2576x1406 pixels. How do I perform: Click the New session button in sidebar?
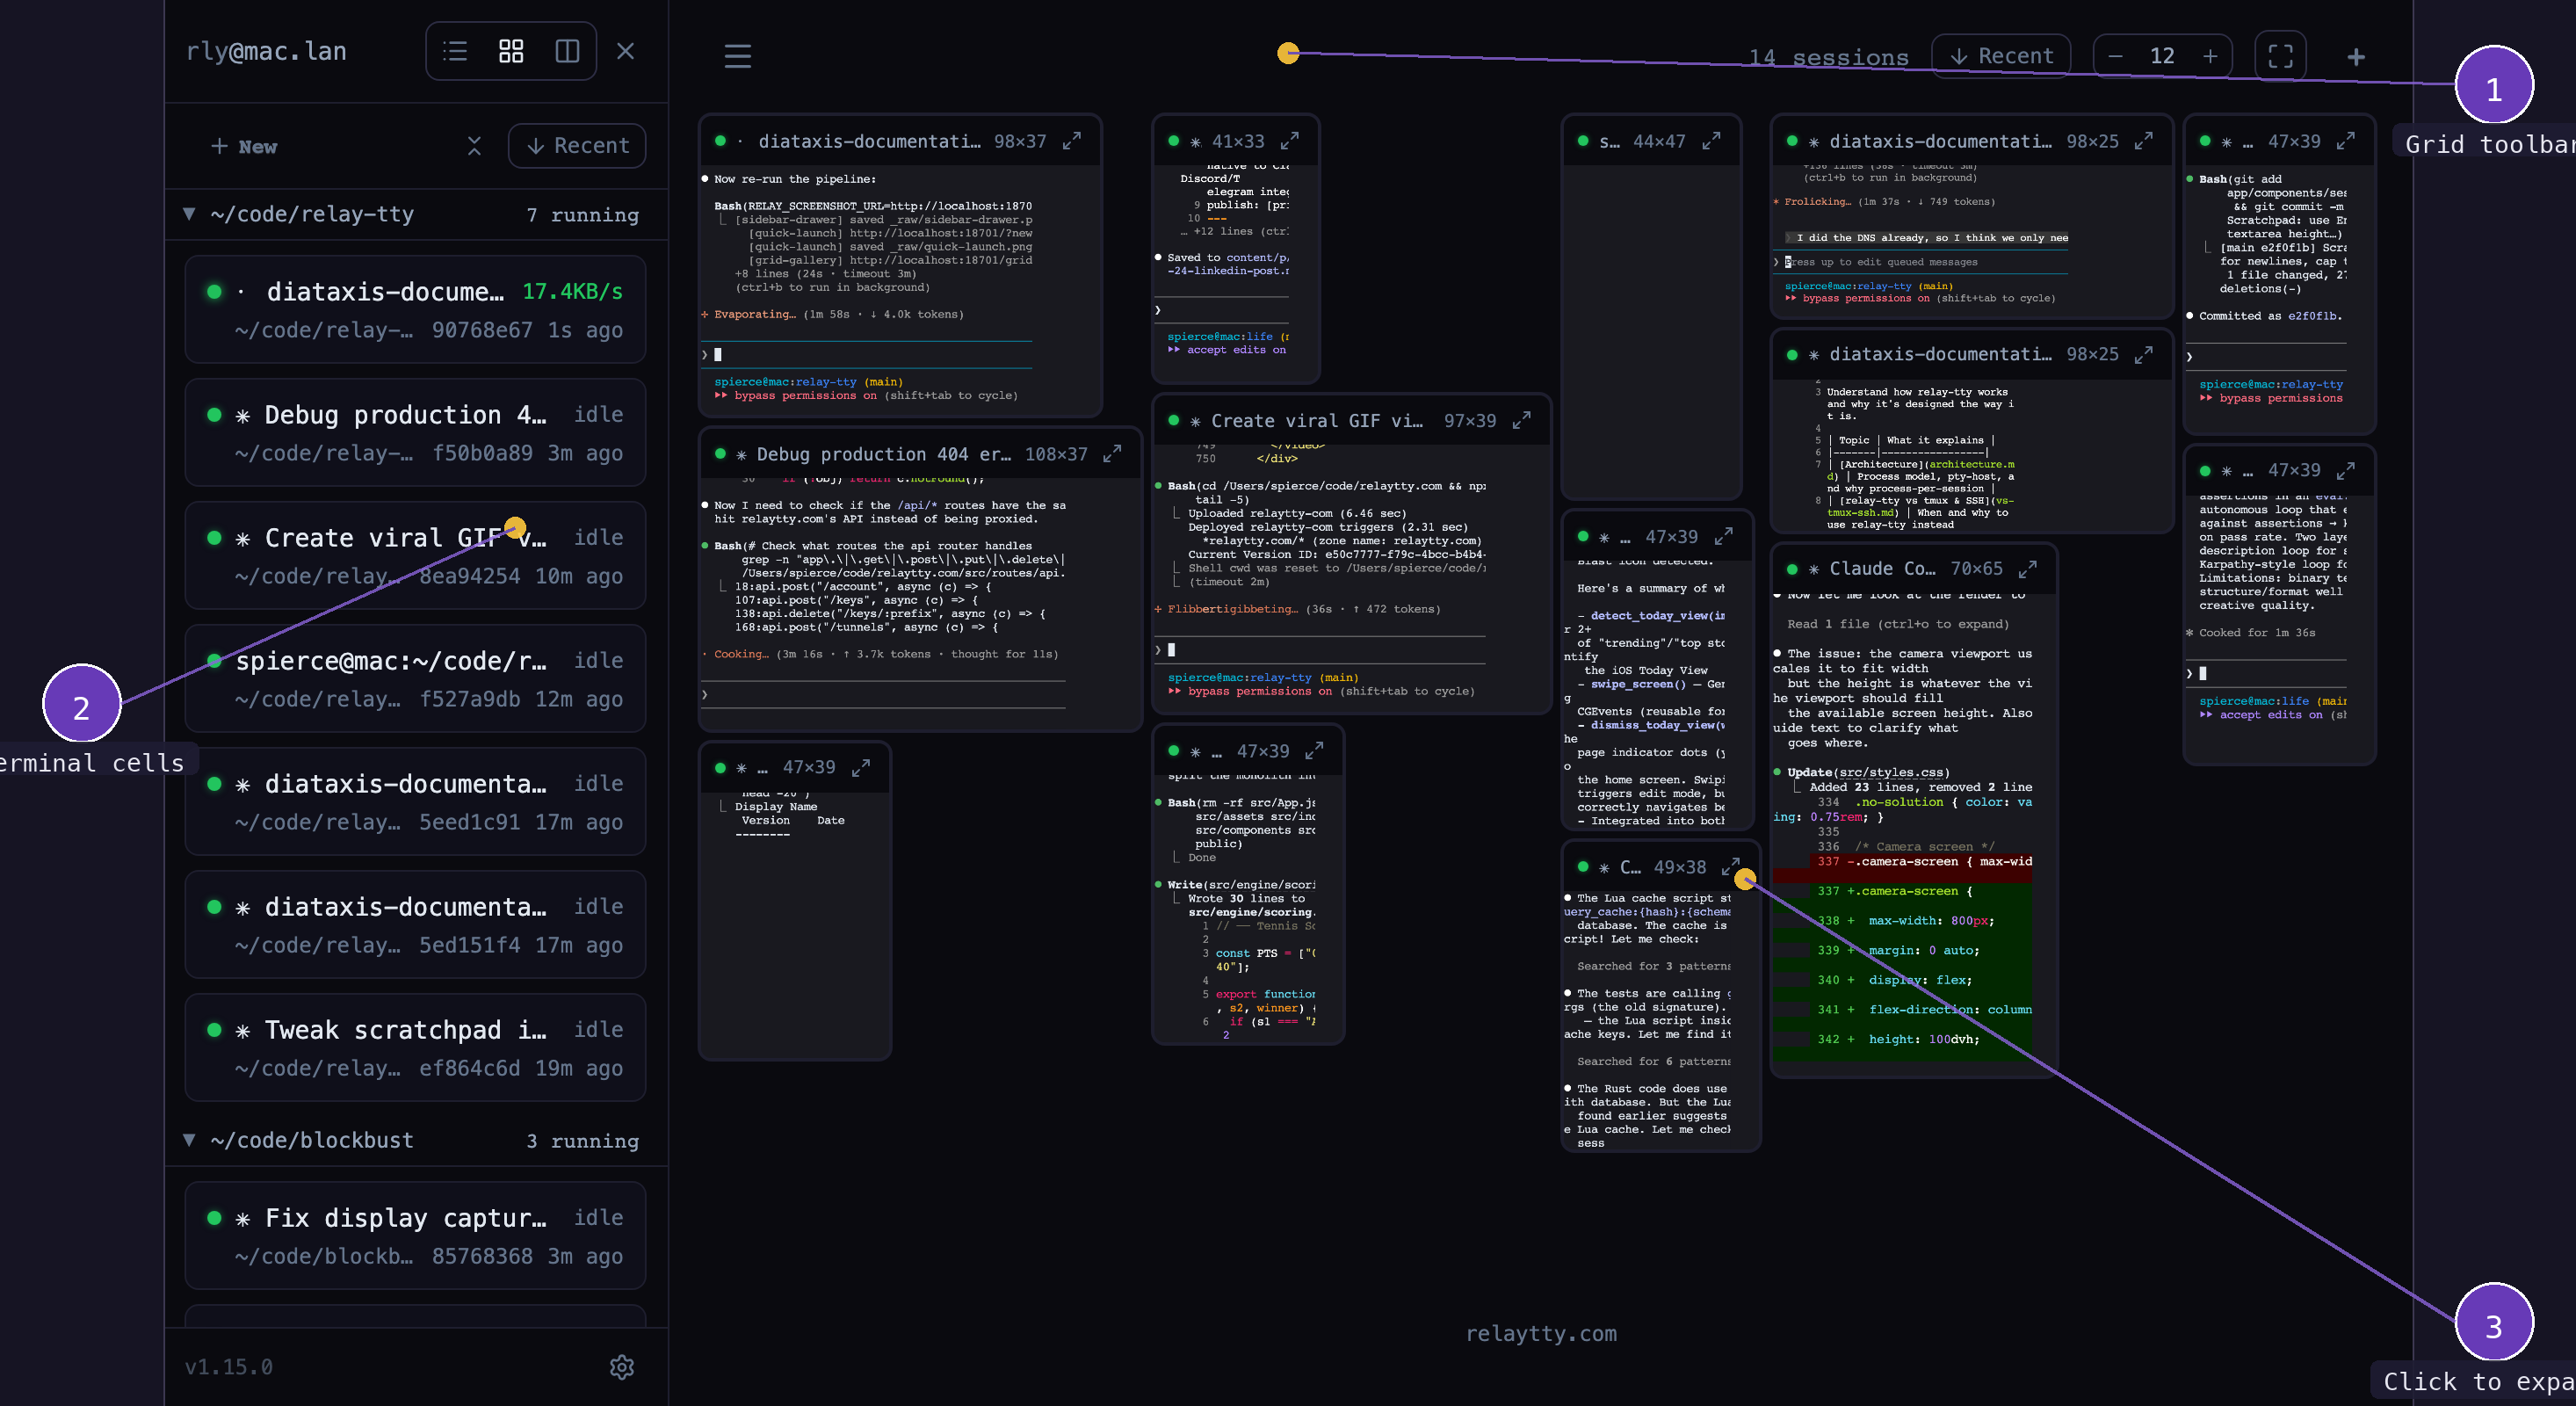click(x=243, y=147)
